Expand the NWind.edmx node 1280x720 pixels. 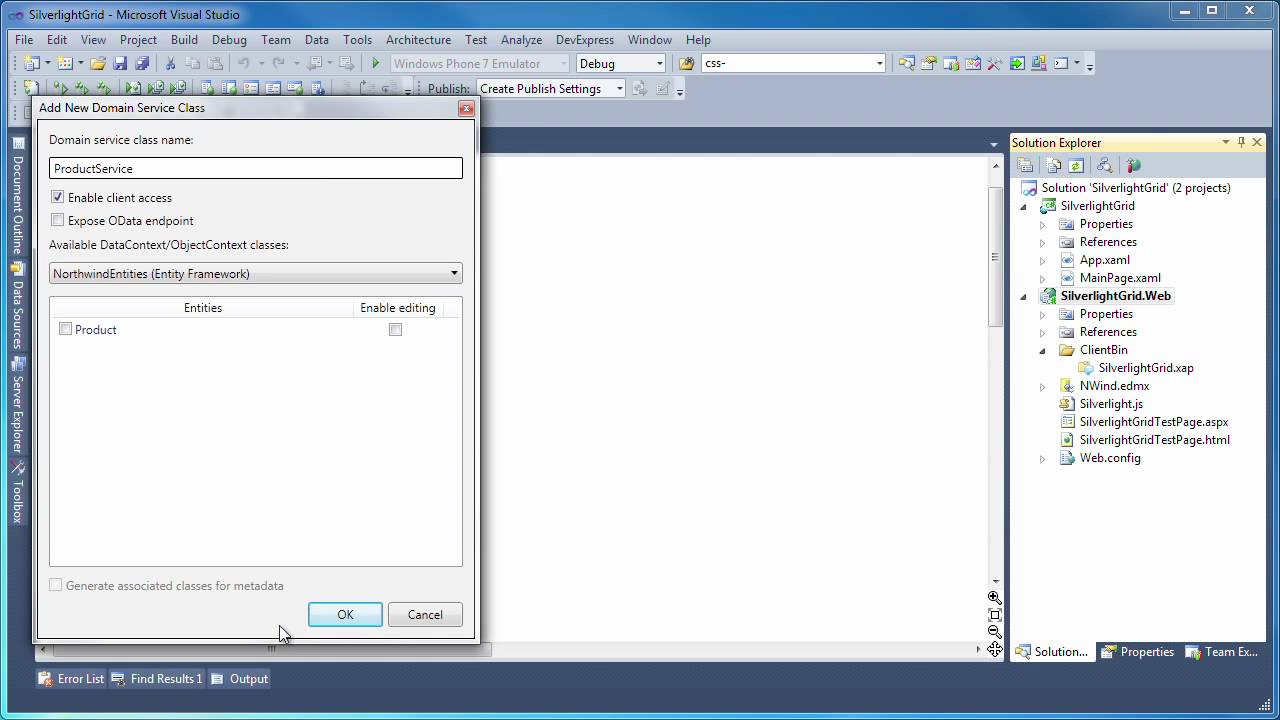[1042, 386]
